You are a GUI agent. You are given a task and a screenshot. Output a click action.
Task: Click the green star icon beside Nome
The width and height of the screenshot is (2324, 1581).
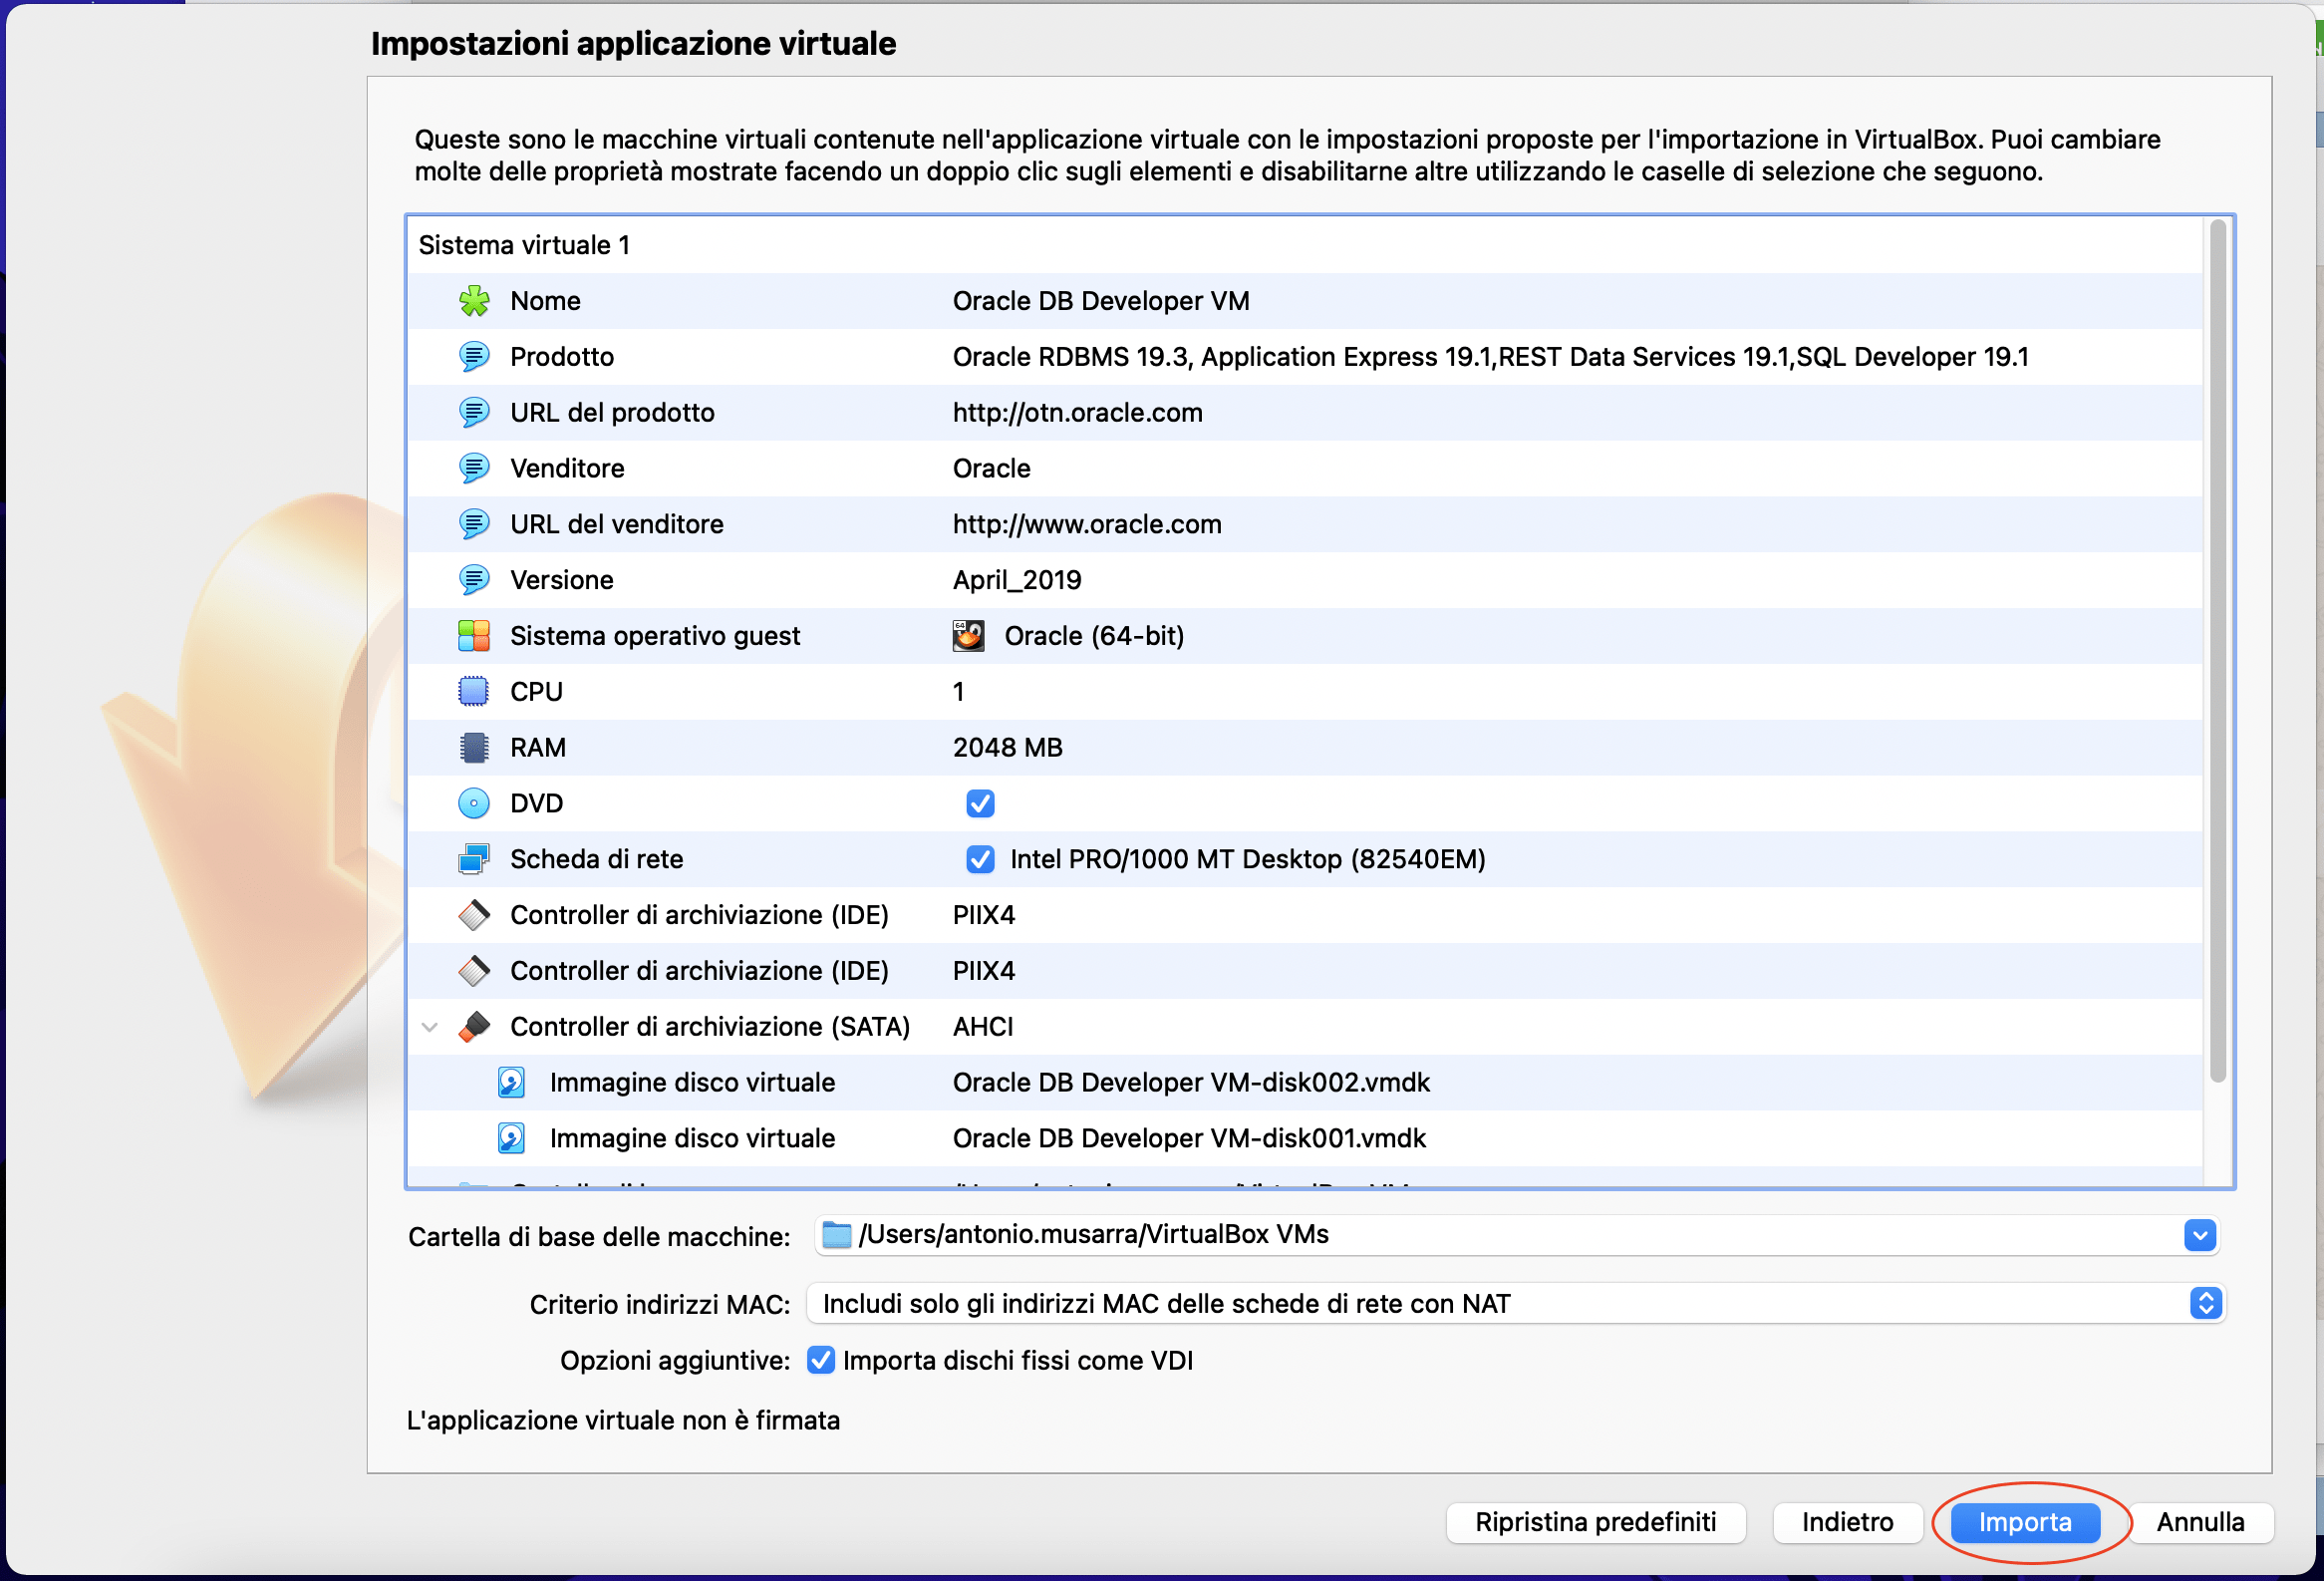coord(474,301)
